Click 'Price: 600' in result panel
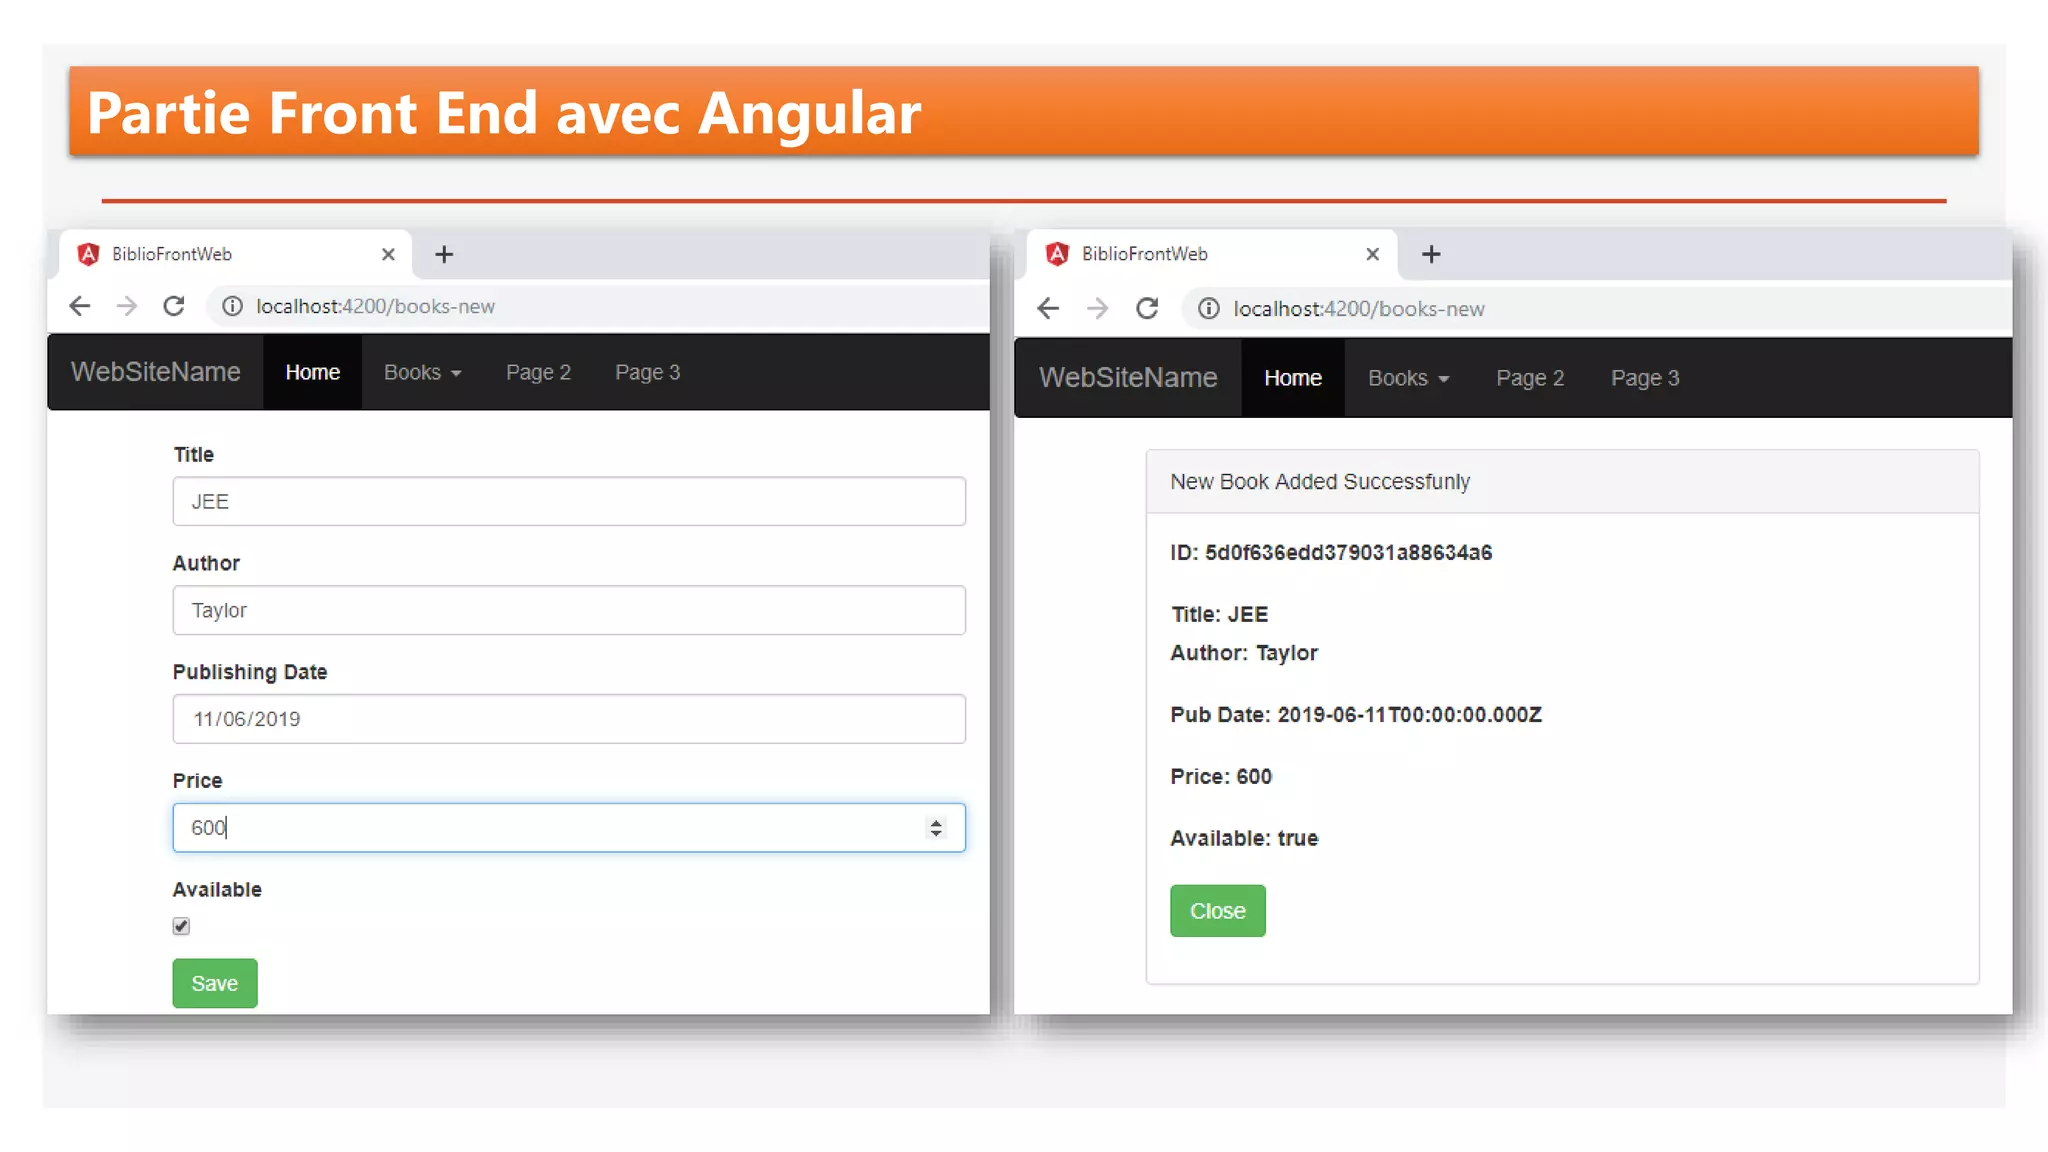This screenshot has width=2048, height=1152. 1221,777
